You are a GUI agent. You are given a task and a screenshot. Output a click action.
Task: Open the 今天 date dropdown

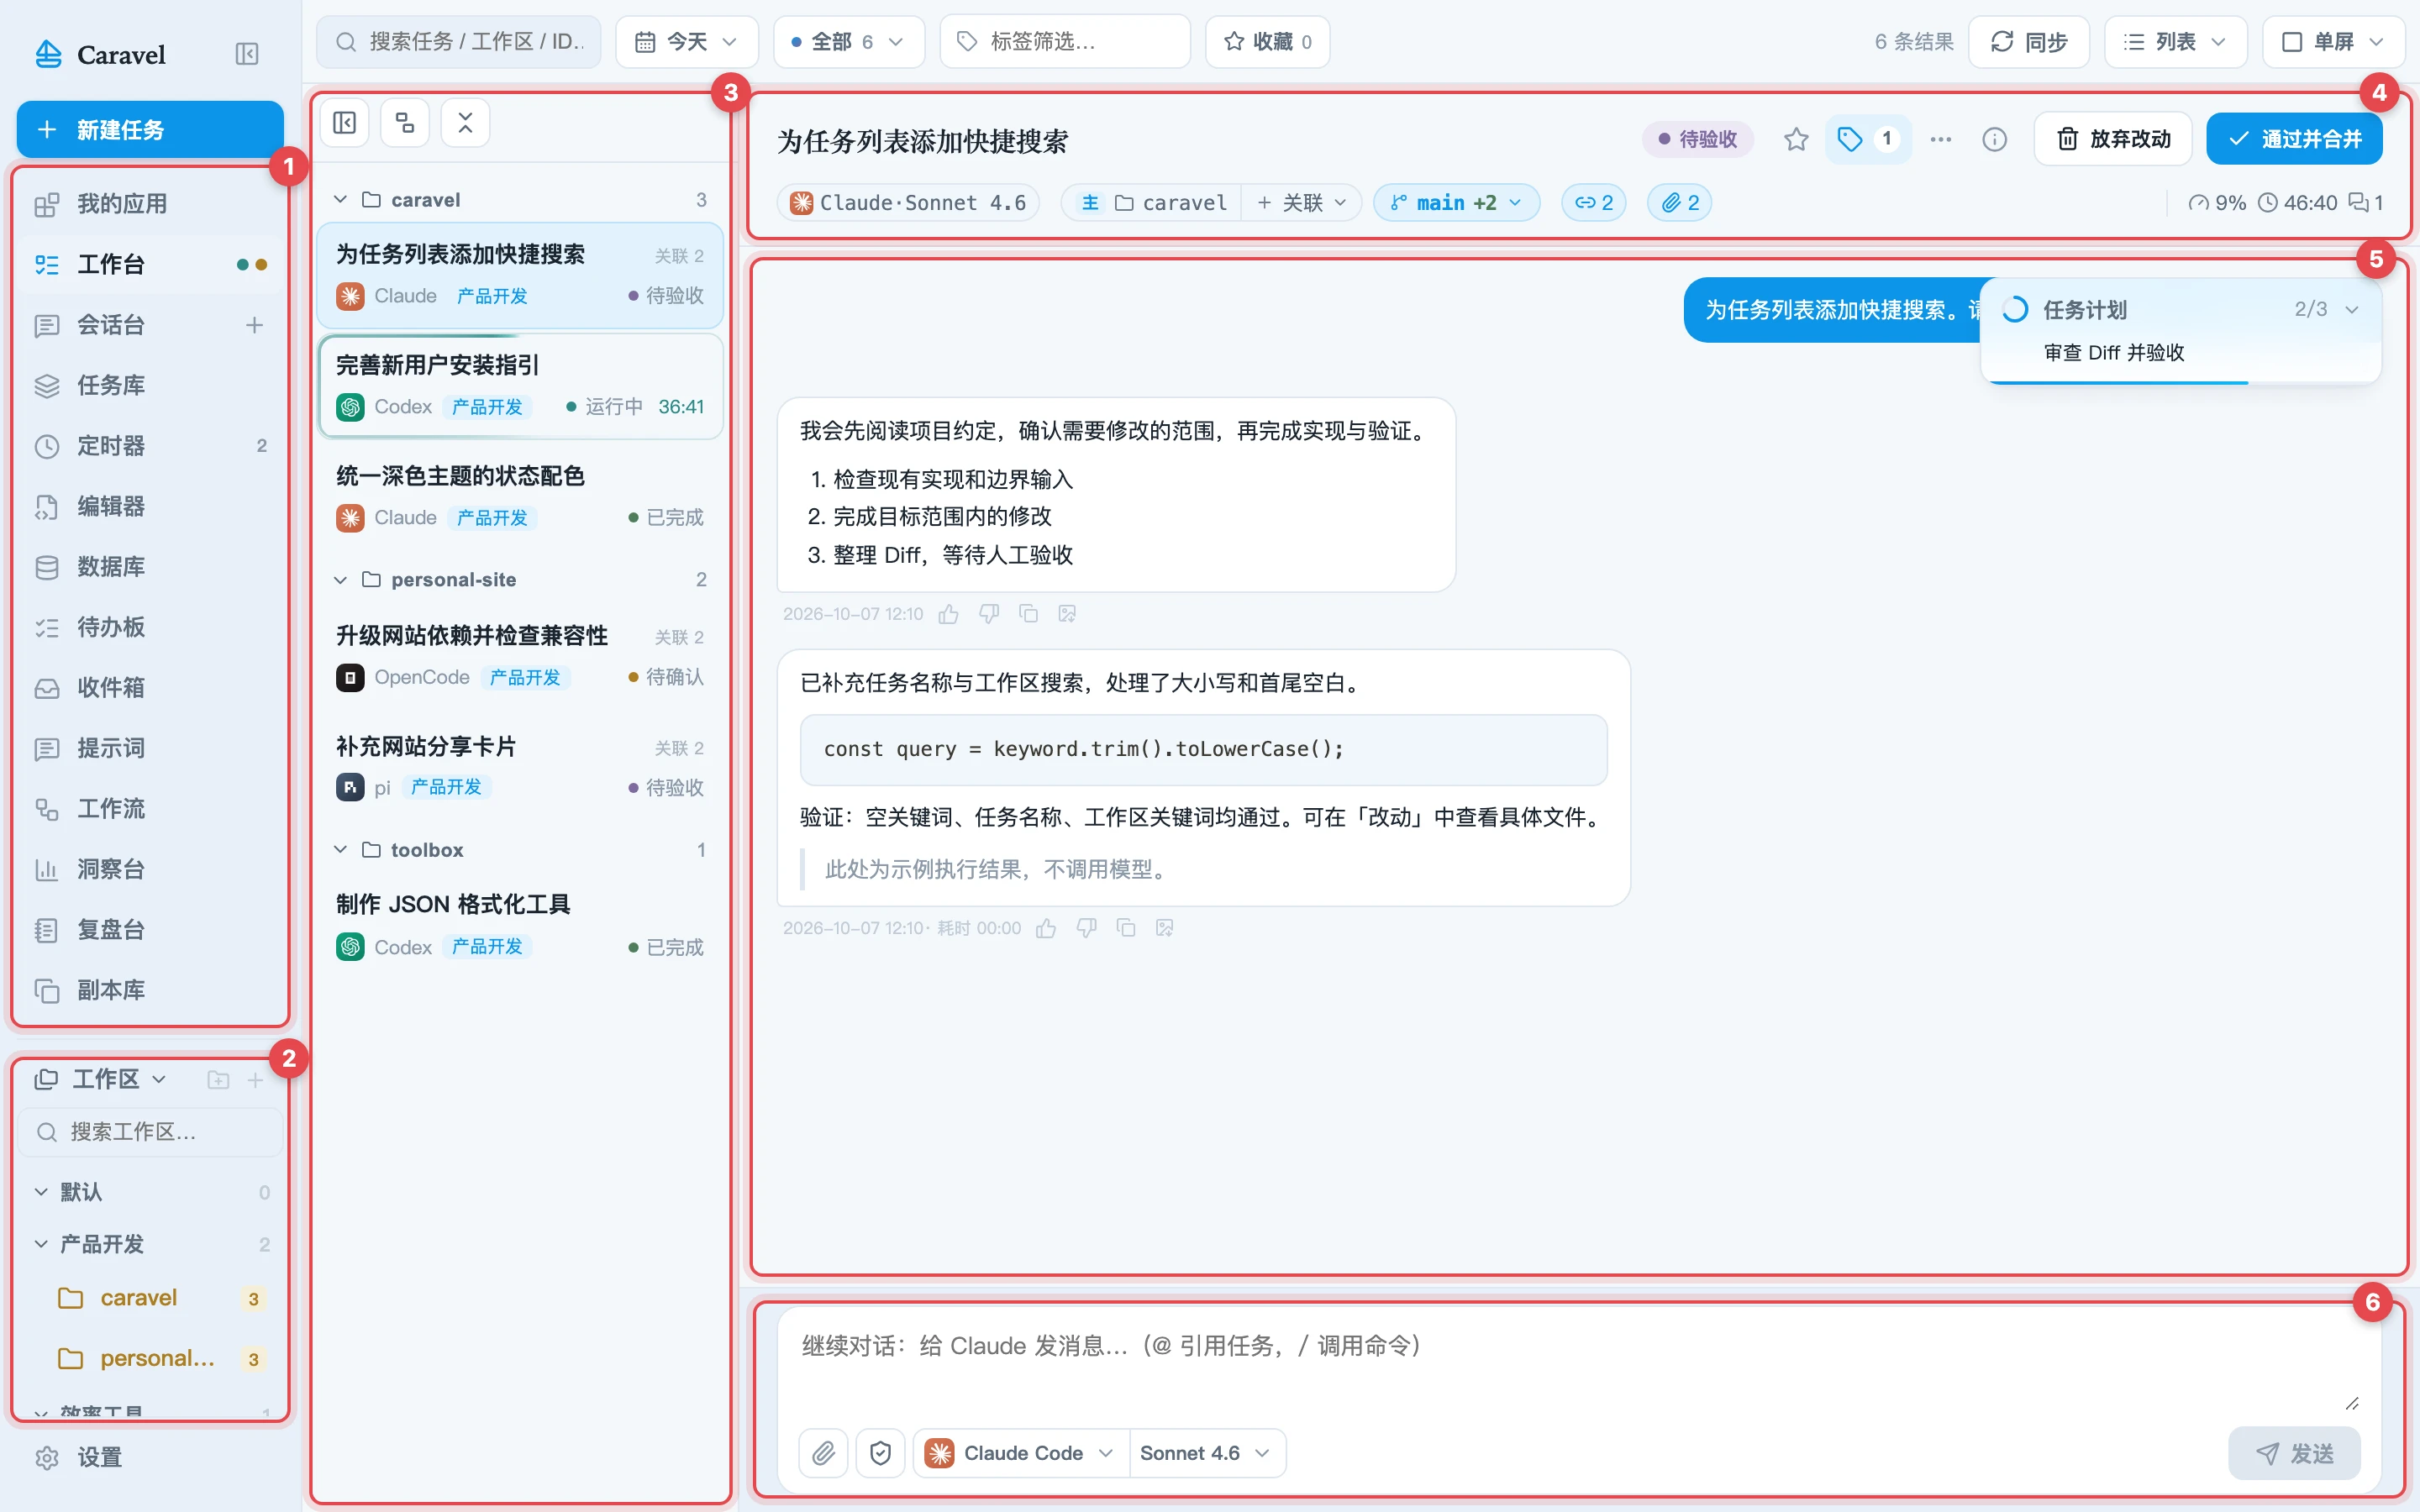pyautogui.click(x=687, y=42)
